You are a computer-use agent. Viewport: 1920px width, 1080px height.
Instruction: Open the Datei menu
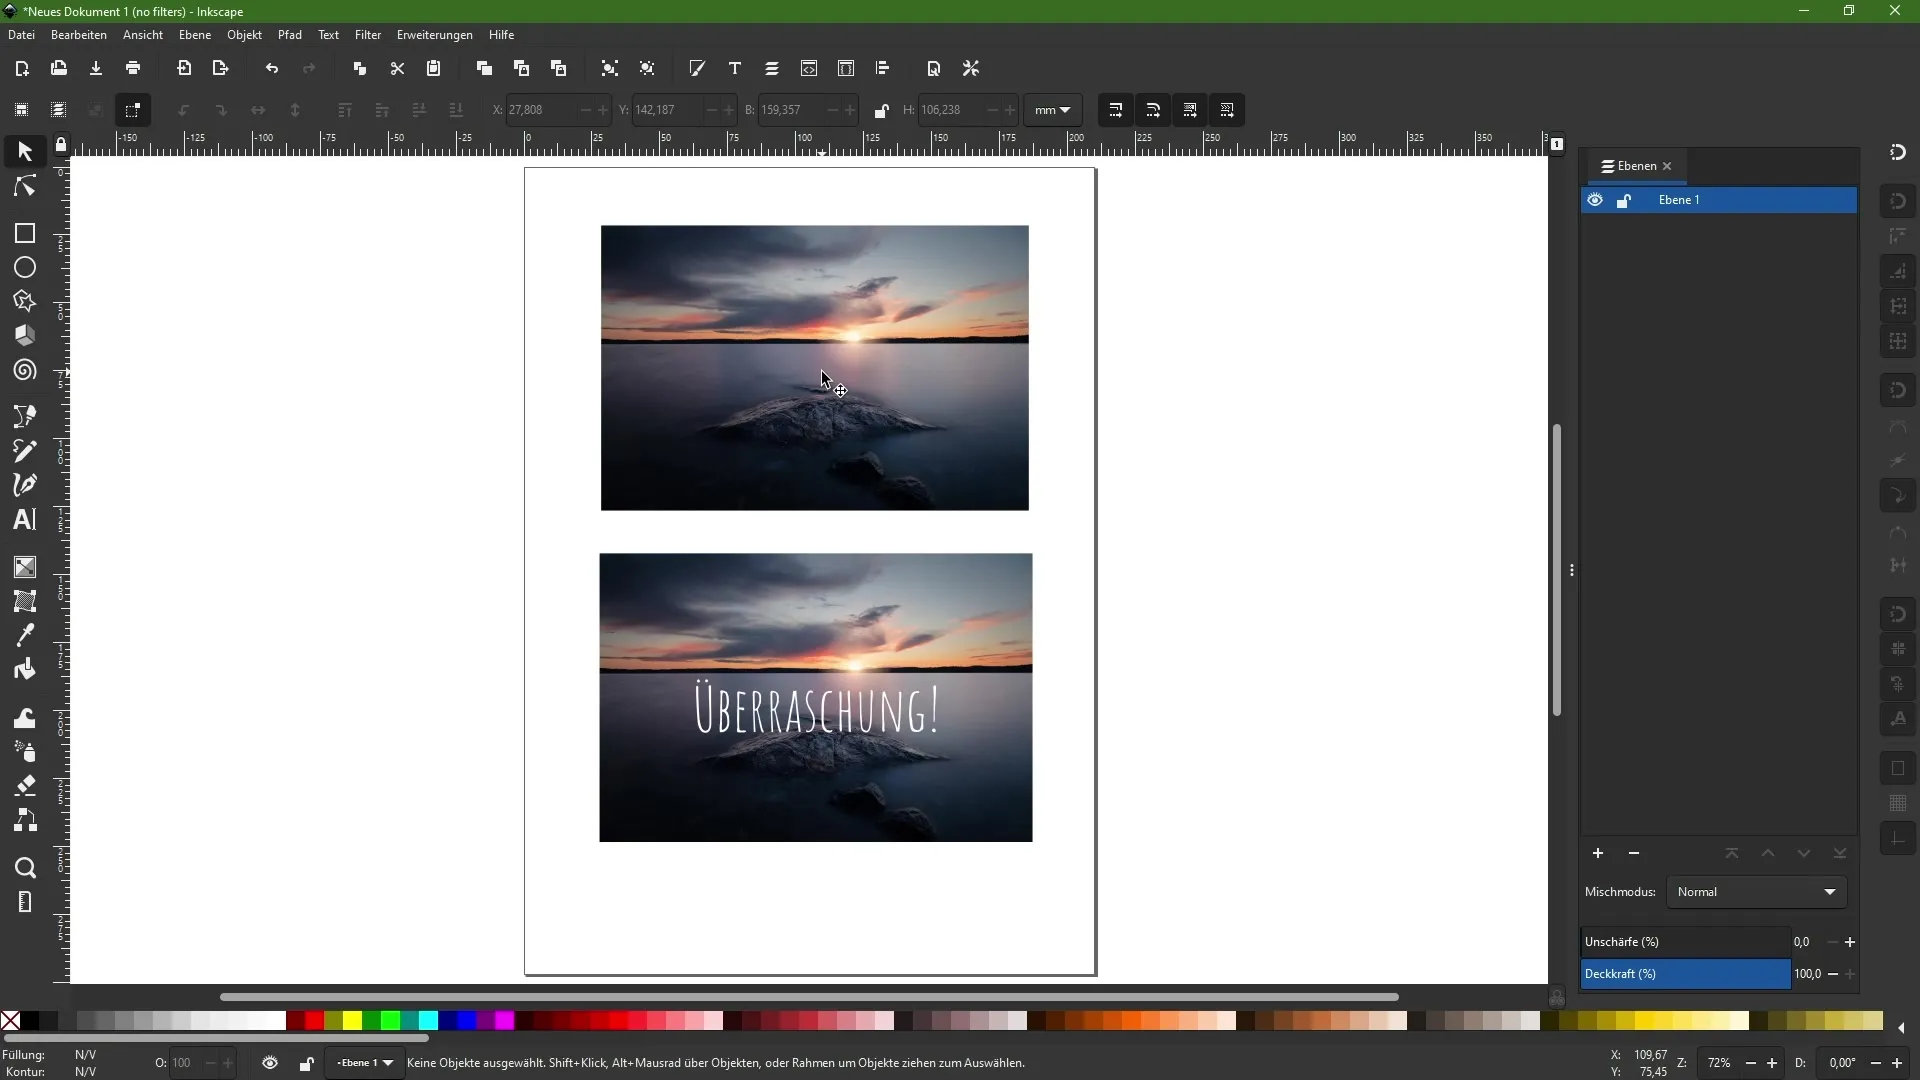(x=20, y=34)
